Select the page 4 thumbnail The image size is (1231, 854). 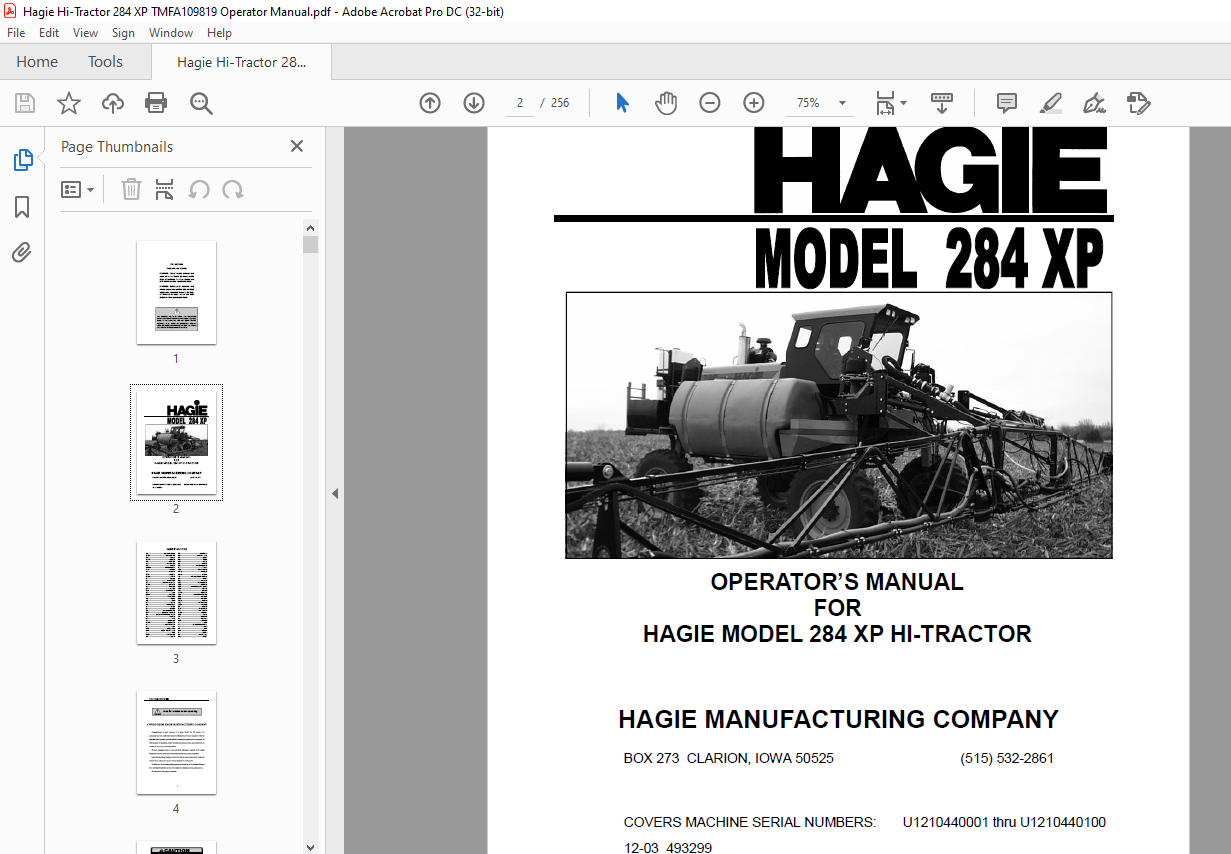(x=176, y=742)
